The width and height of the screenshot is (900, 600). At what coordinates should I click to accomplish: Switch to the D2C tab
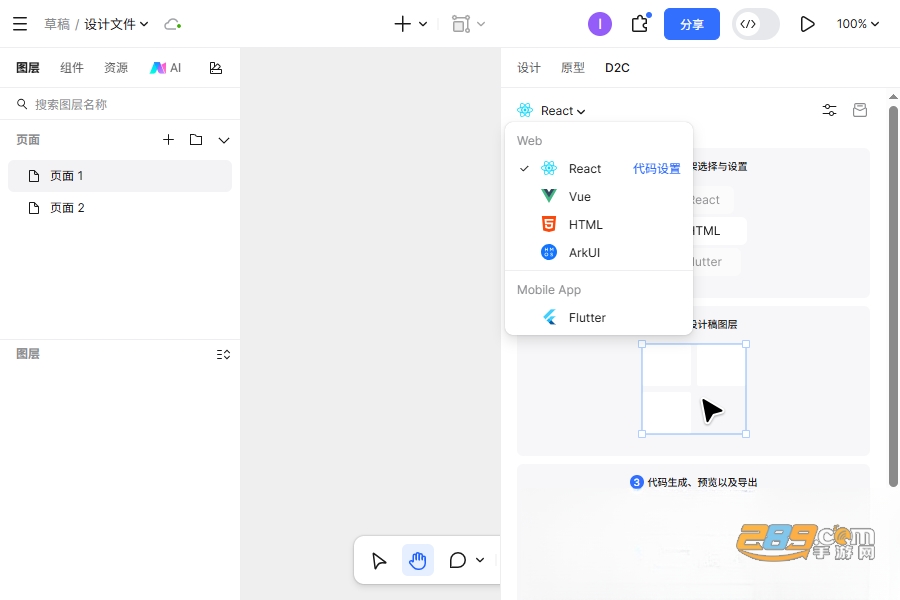617,68
